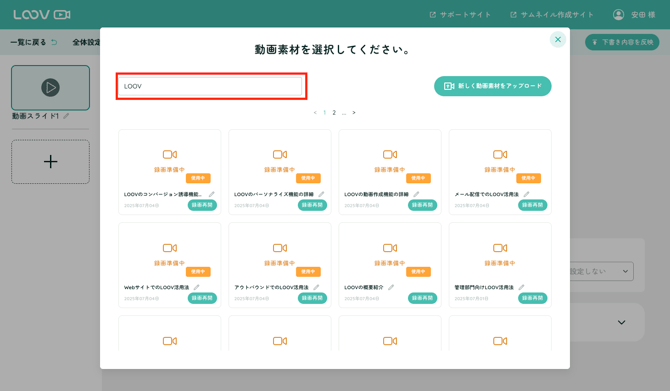Image resolution: width=670 pixels, height=391 pixels.
Task: Resume recording for 管理部門向けLOOV活用法
Action: point(532,298)
